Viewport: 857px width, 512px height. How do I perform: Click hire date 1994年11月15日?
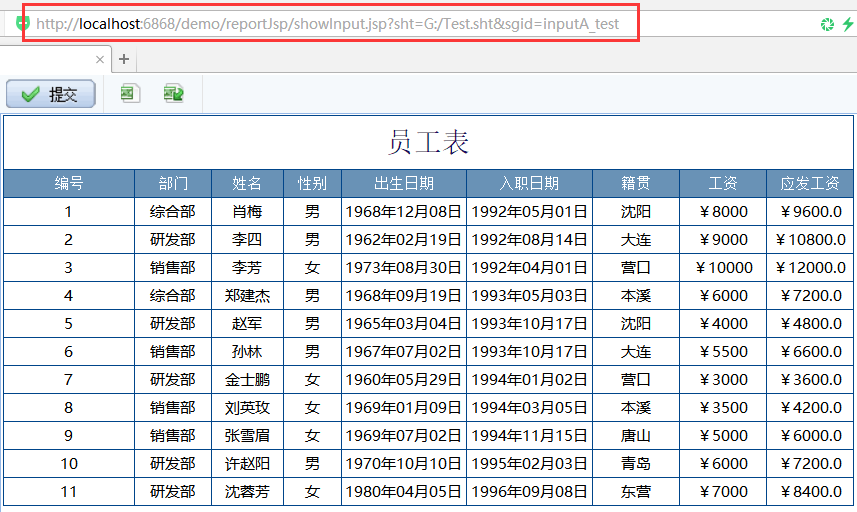tap(529, 436)
